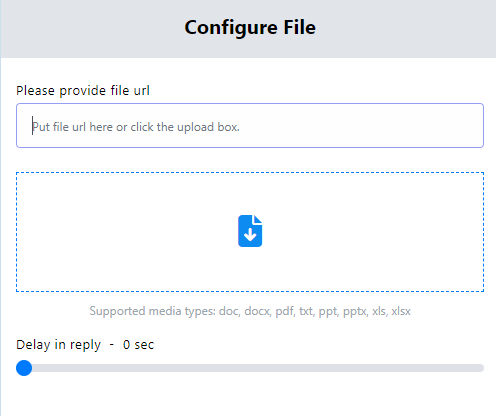Click the white arrow inside the upload icon
This screenshot has width=496, height=416.
(x=250, y=234)
